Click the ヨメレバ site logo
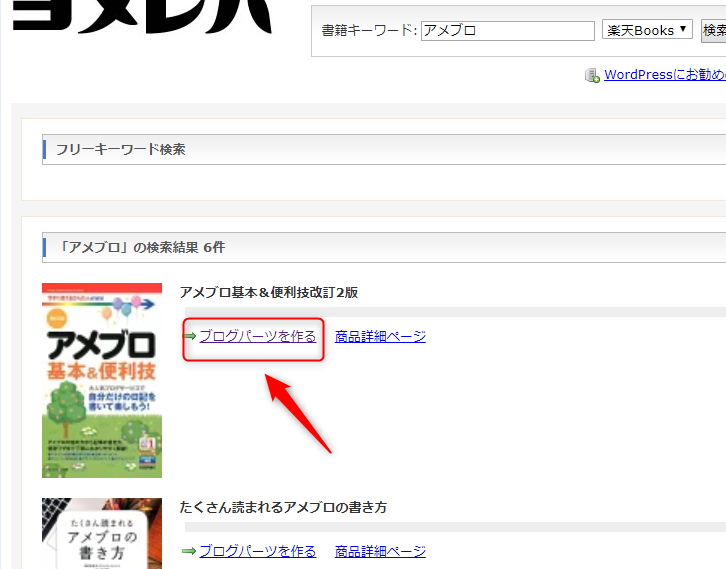Image resolution: width=726 pixels, height=569 pixels. [x=142, y=17]
